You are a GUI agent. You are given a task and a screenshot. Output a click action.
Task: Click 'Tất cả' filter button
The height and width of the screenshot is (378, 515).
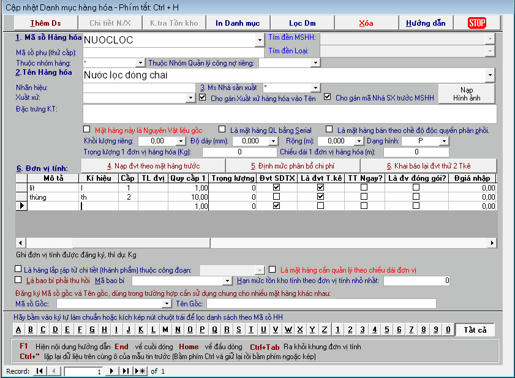click(475, 330)
